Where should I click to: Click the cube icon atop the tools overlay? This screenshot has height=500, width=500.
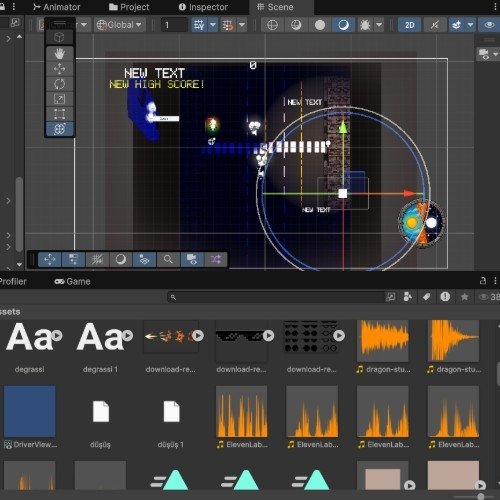[59, 37]
